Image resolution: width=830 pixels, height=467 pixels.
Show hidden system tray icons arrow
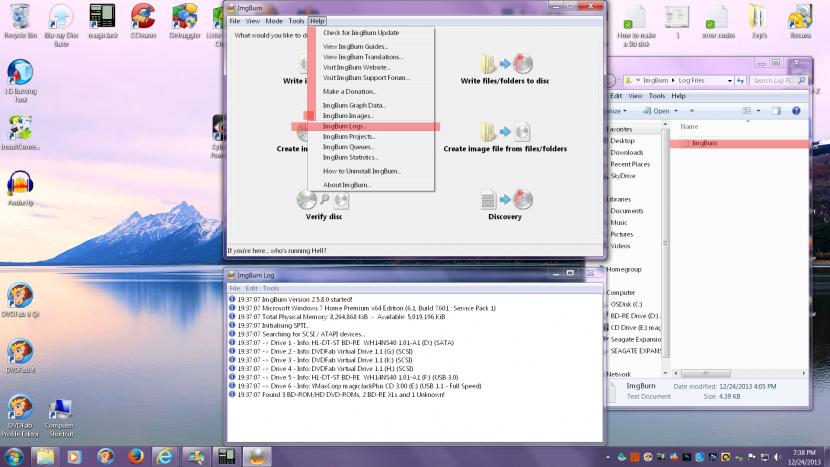click(608, 457)
